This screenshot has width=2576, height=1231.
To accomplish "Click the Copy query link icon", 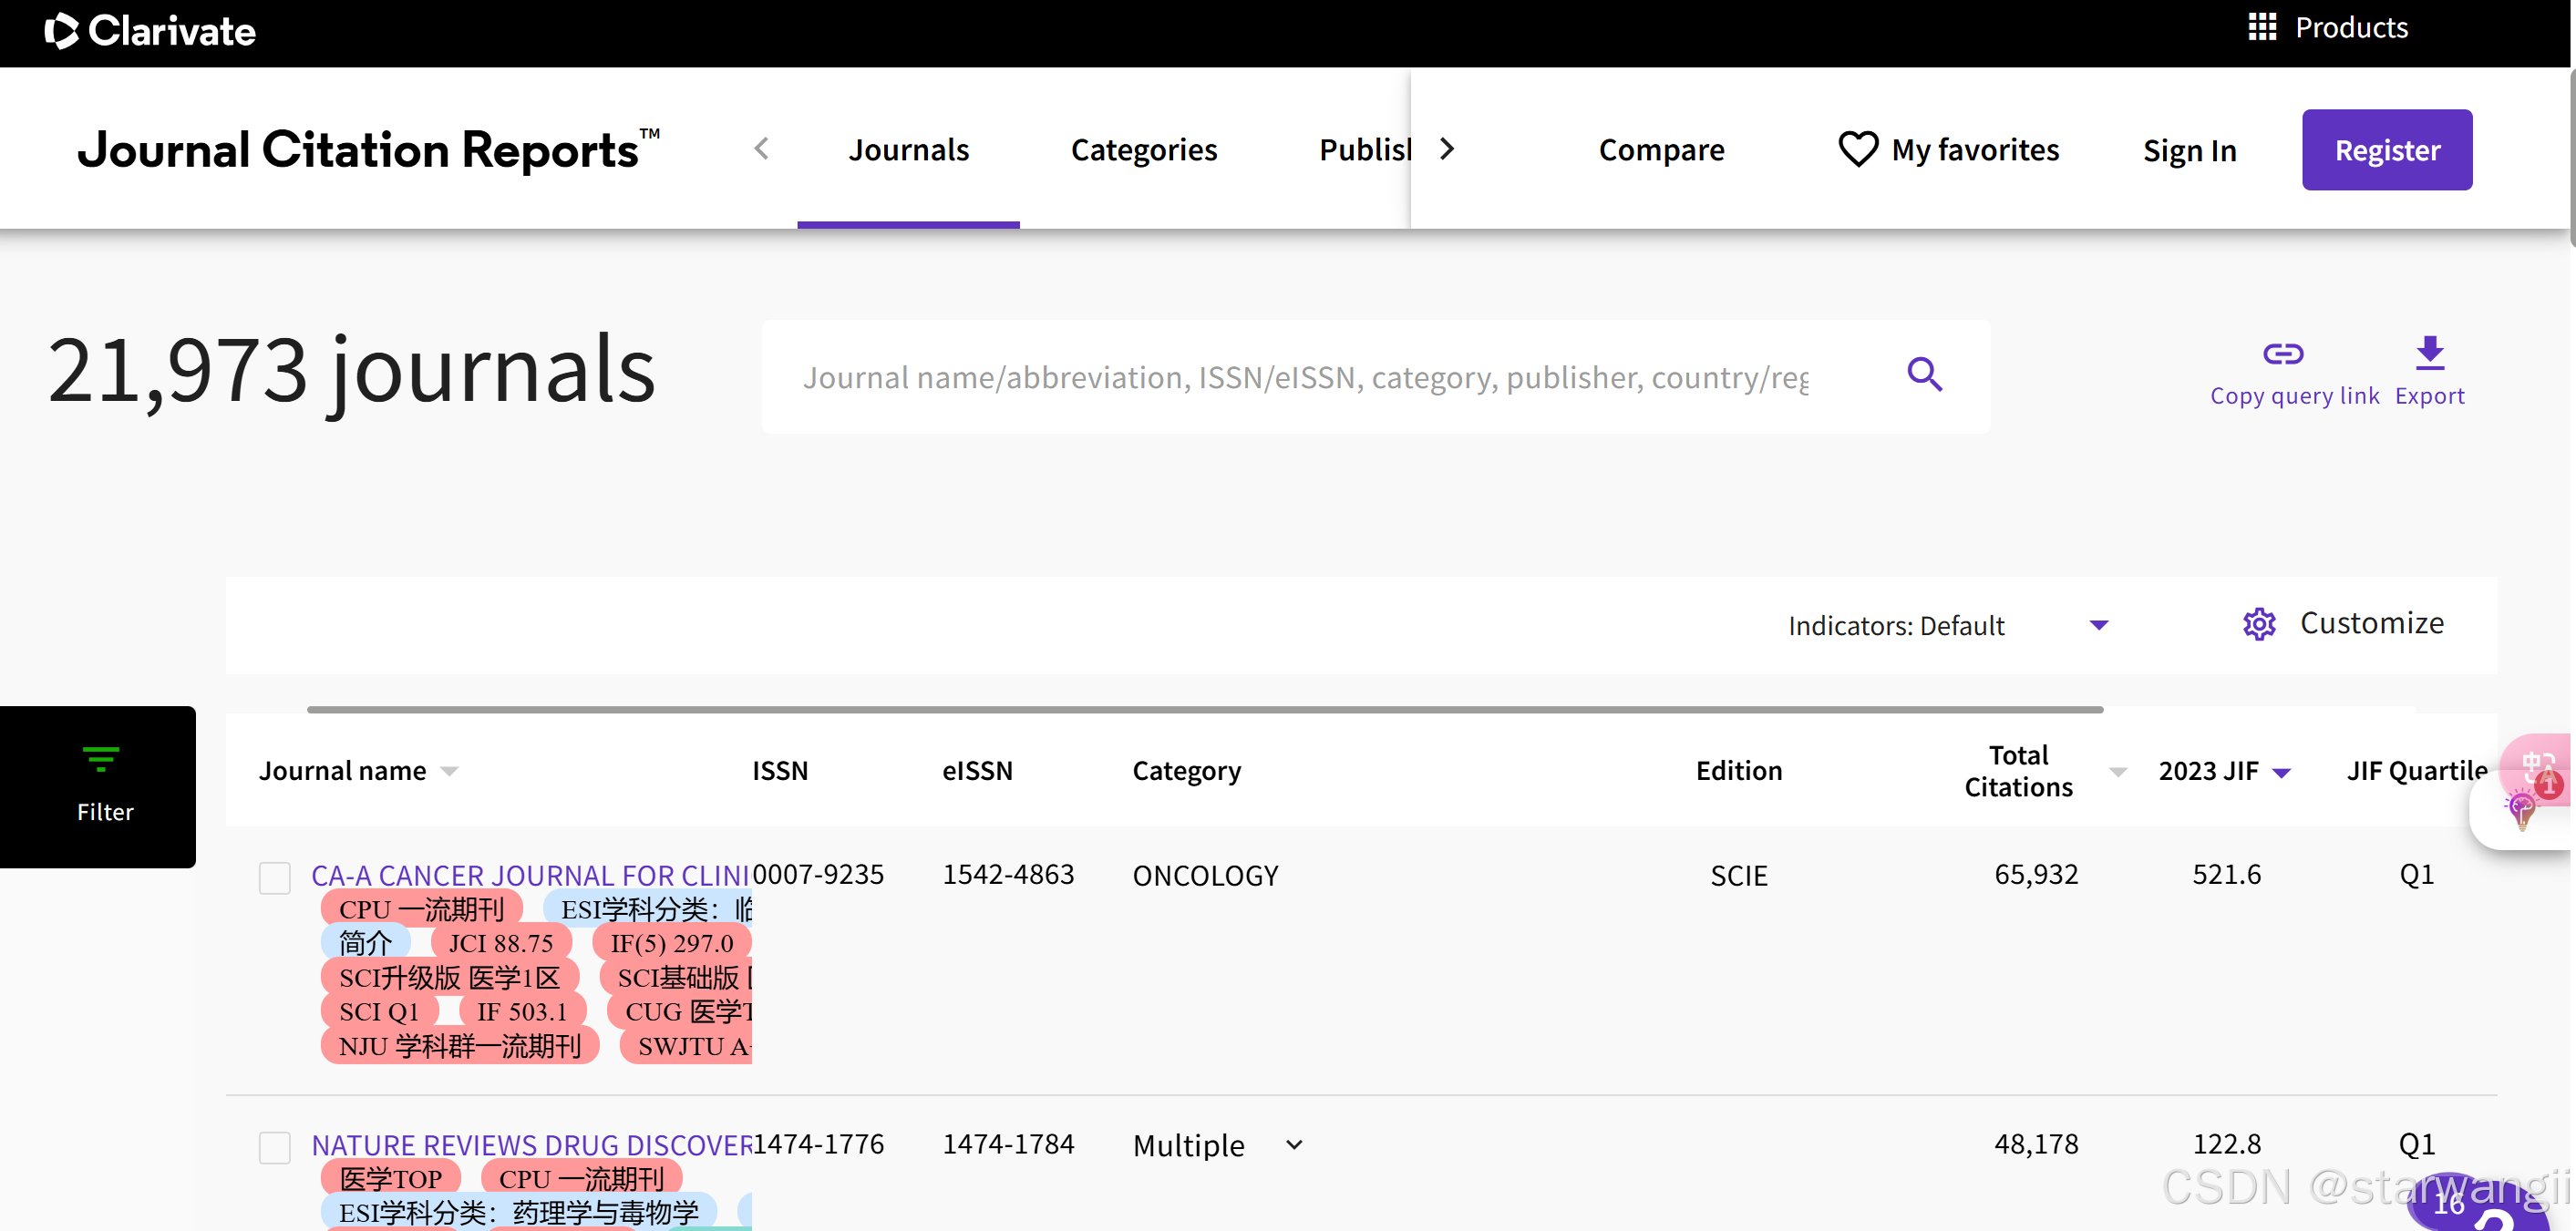I will coord(2282,354).
